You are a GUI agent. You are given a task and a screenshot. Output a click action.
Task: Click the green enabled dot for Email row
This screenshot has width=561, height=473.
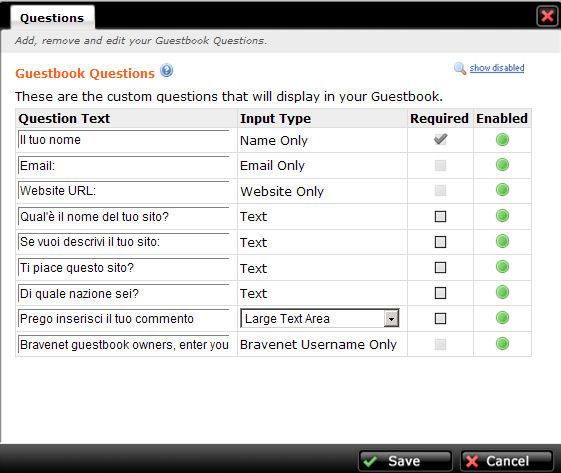click(x=502, y=165)
